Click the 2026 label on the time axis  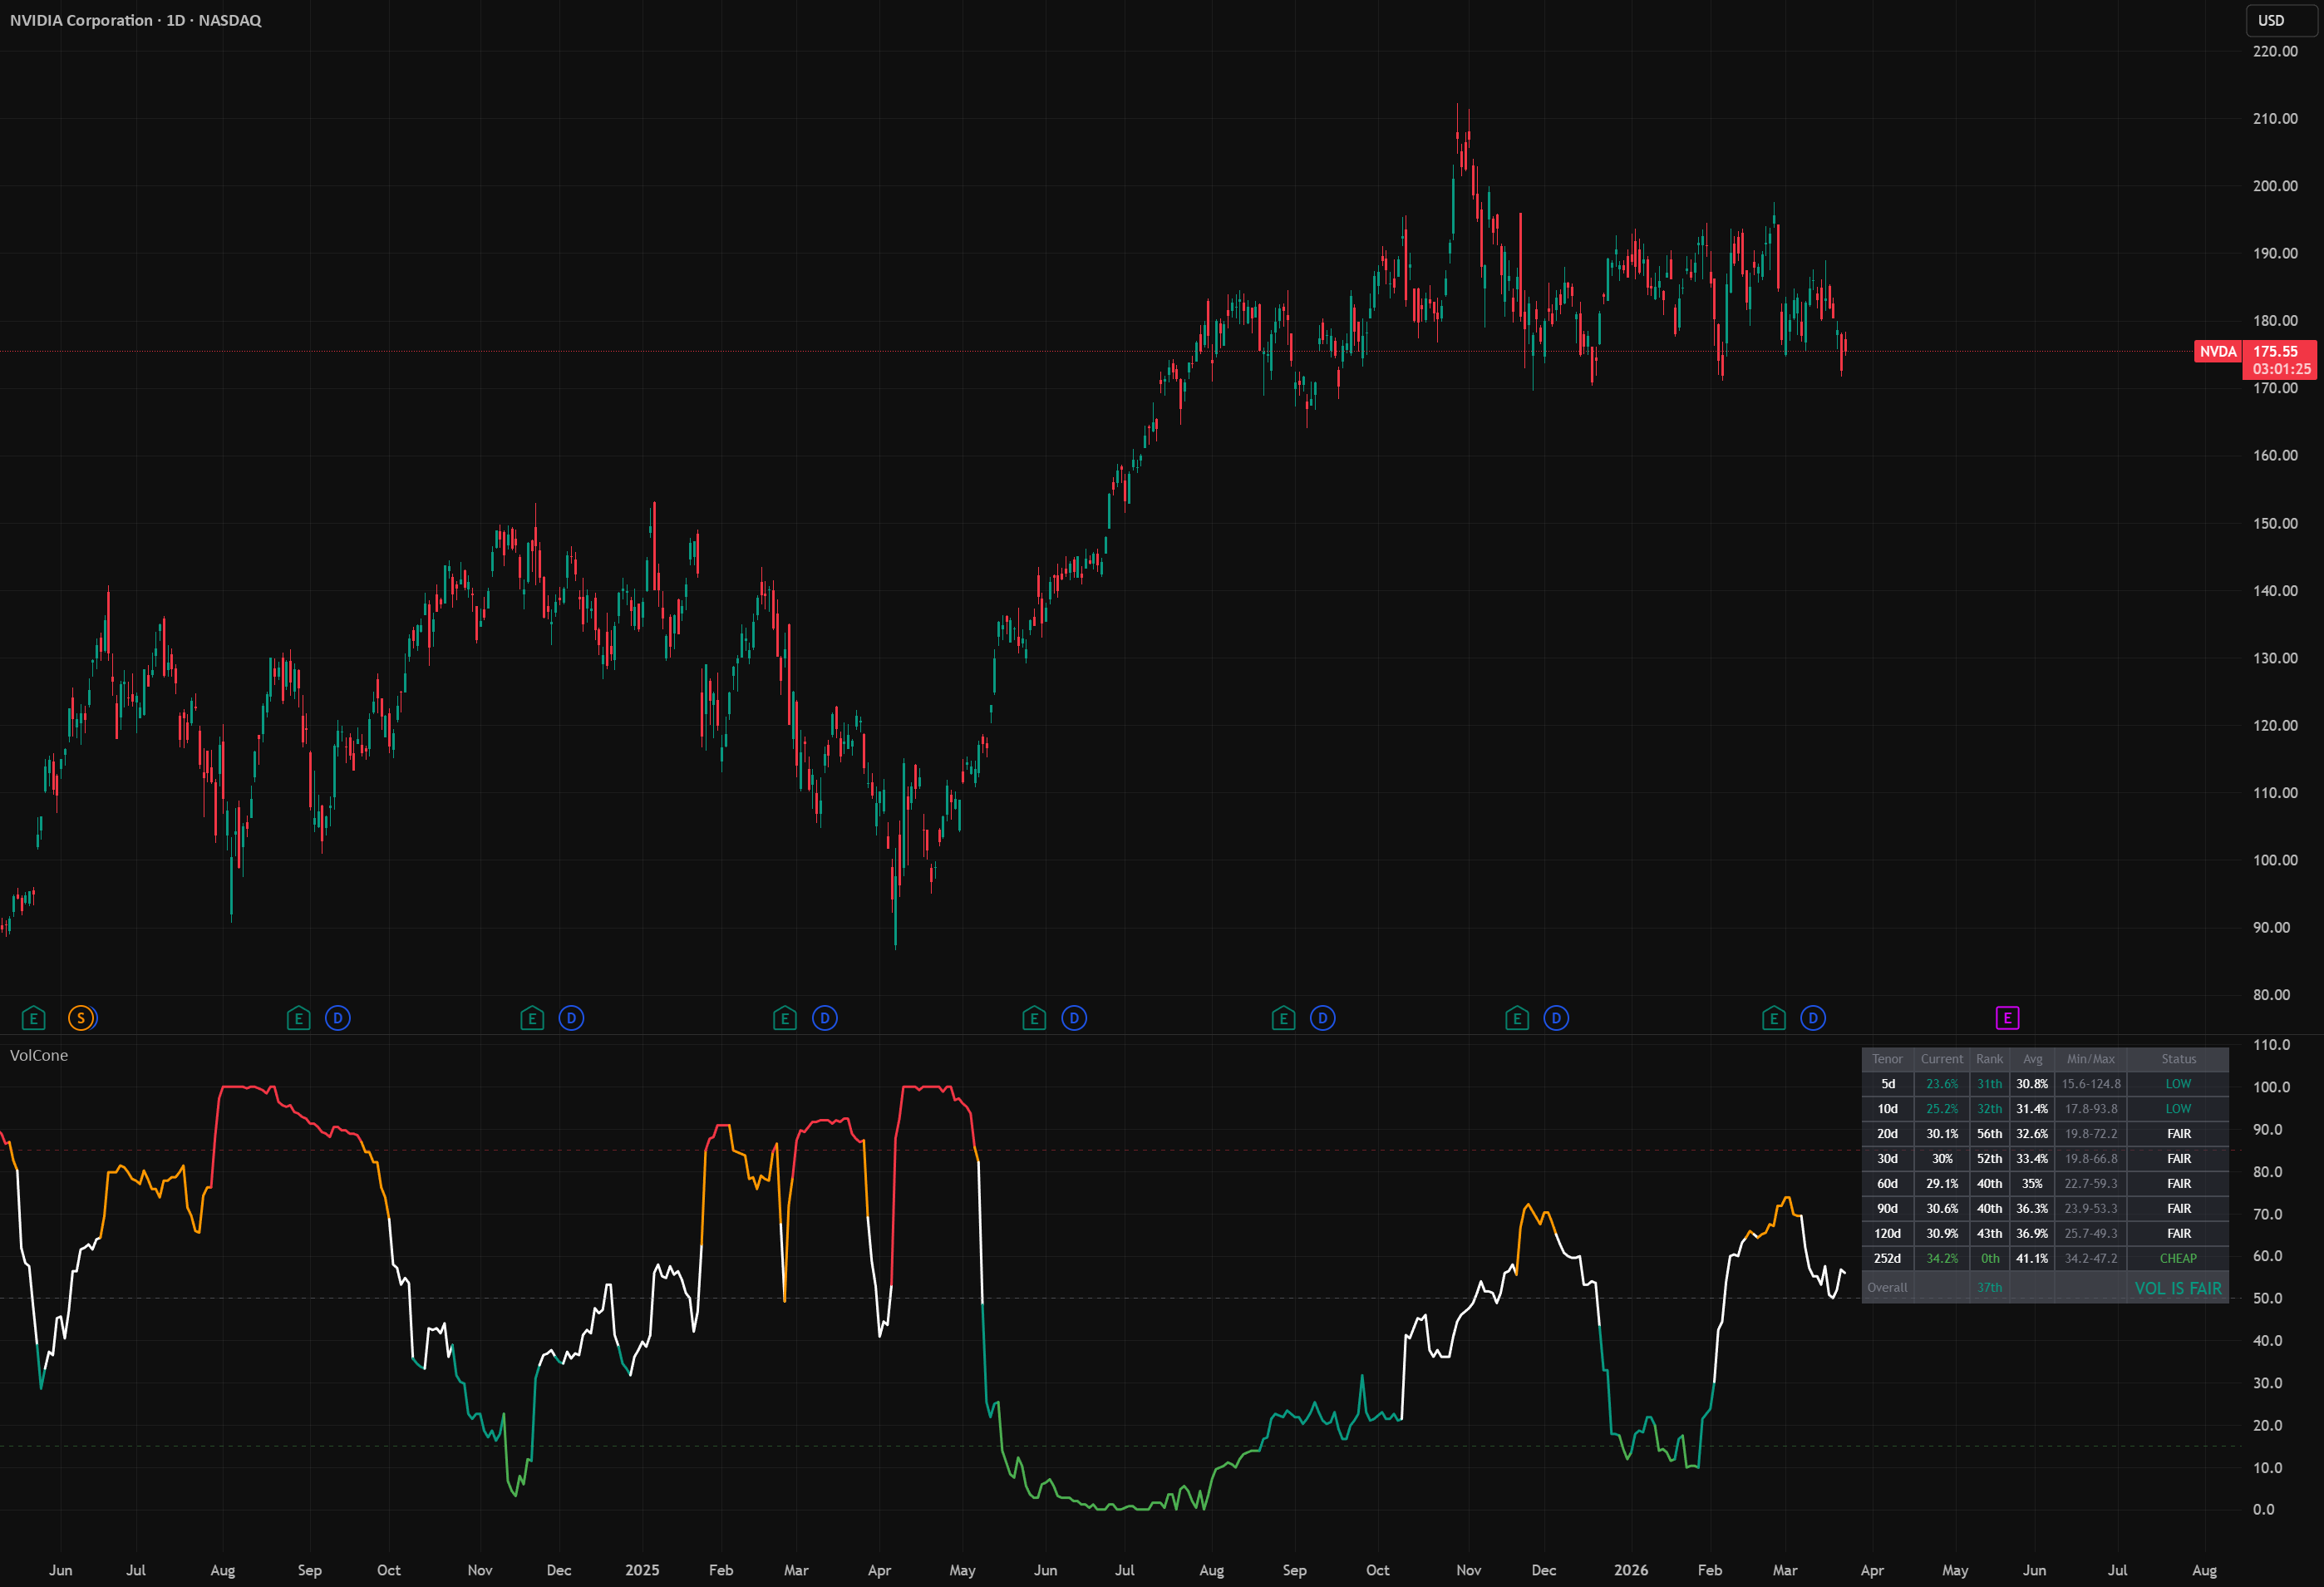click(x=1631, y=1570)
